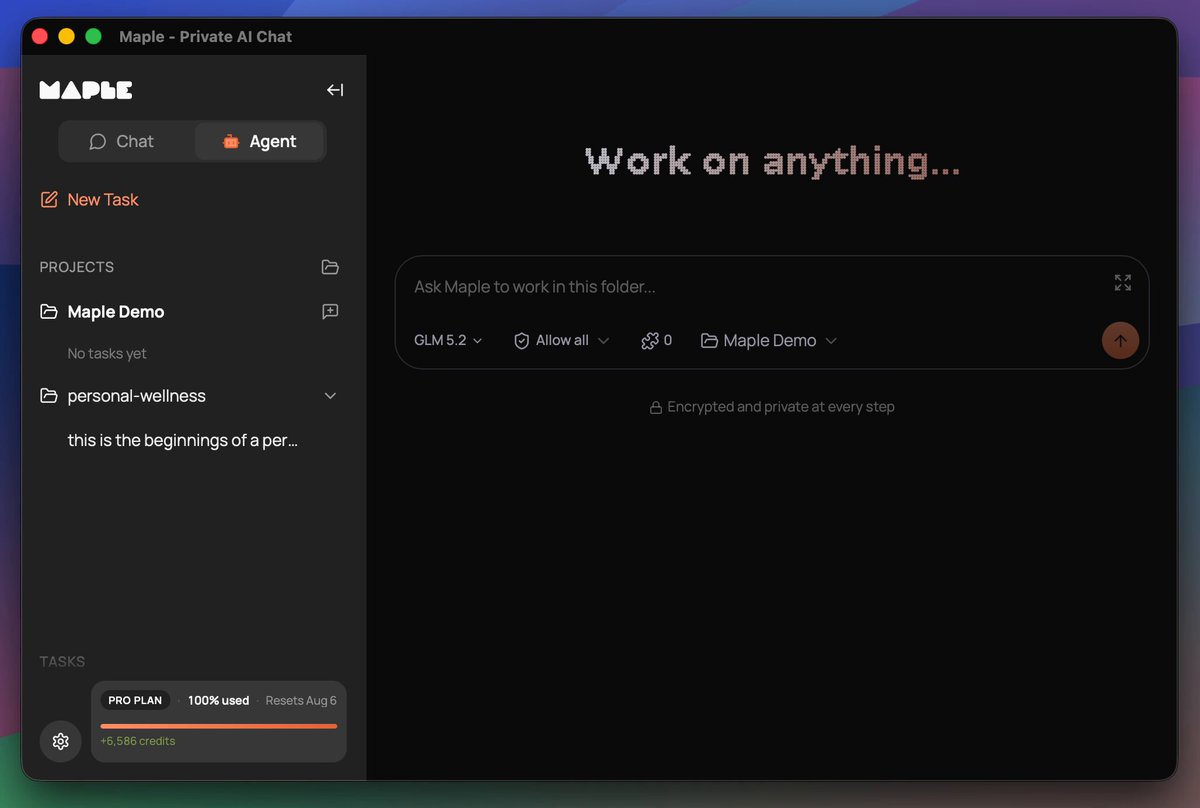Click the robot icon in the Agent tab

click(231, 142)
